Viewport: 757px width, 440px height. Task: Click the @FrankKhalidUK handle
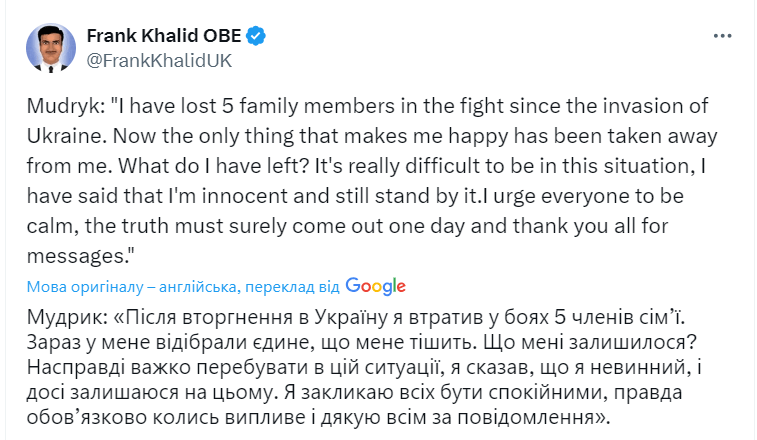tap(159, 61)
